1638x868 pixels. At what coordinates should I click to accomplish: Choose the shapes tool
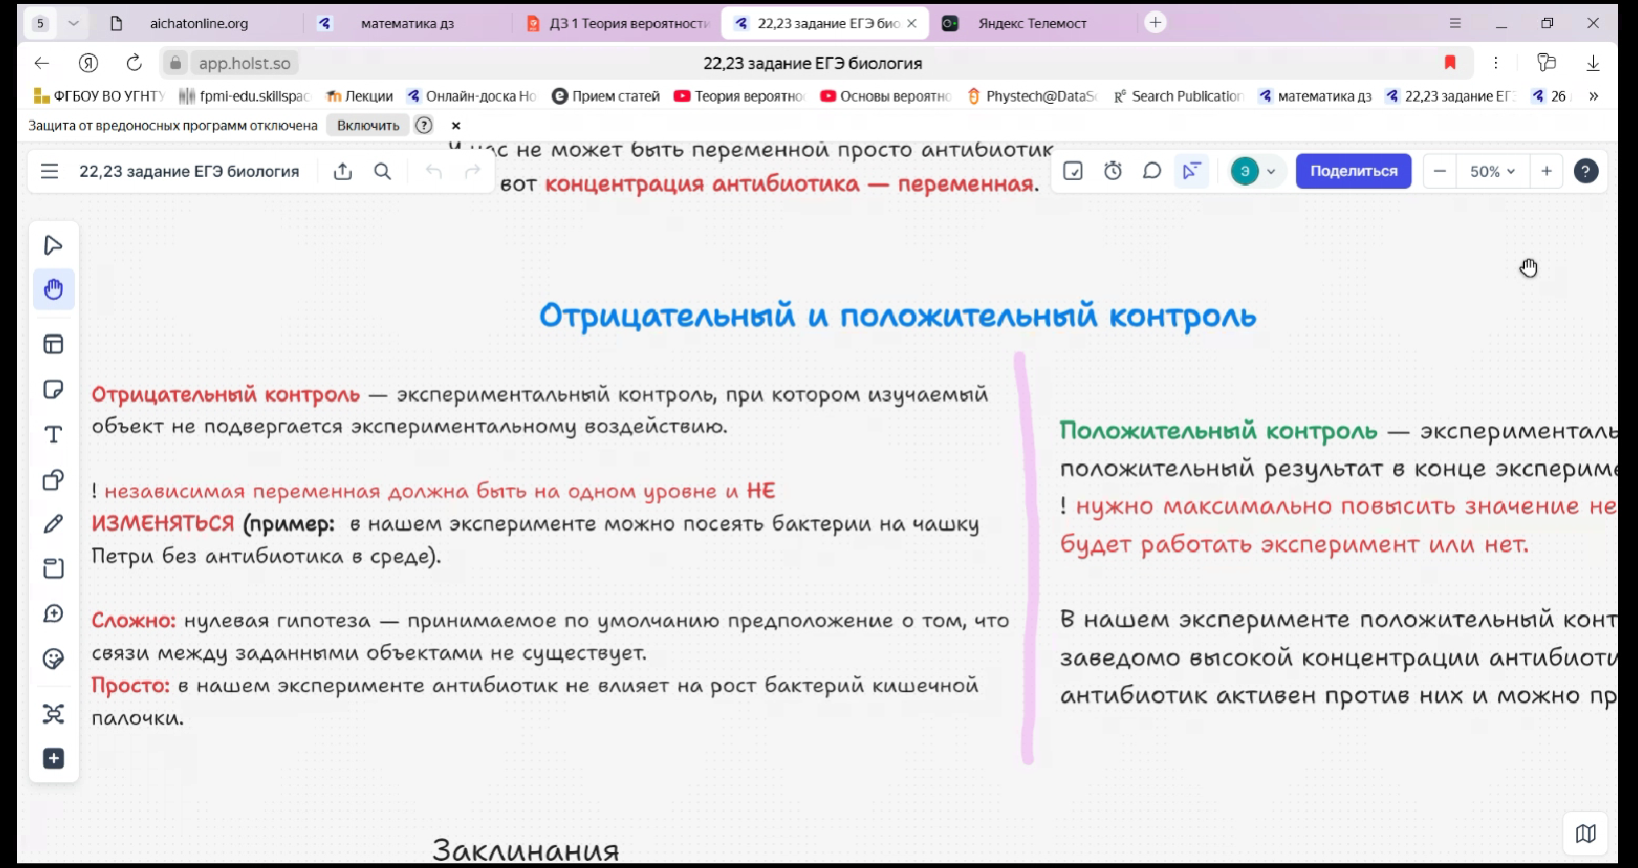coord(53,480)
